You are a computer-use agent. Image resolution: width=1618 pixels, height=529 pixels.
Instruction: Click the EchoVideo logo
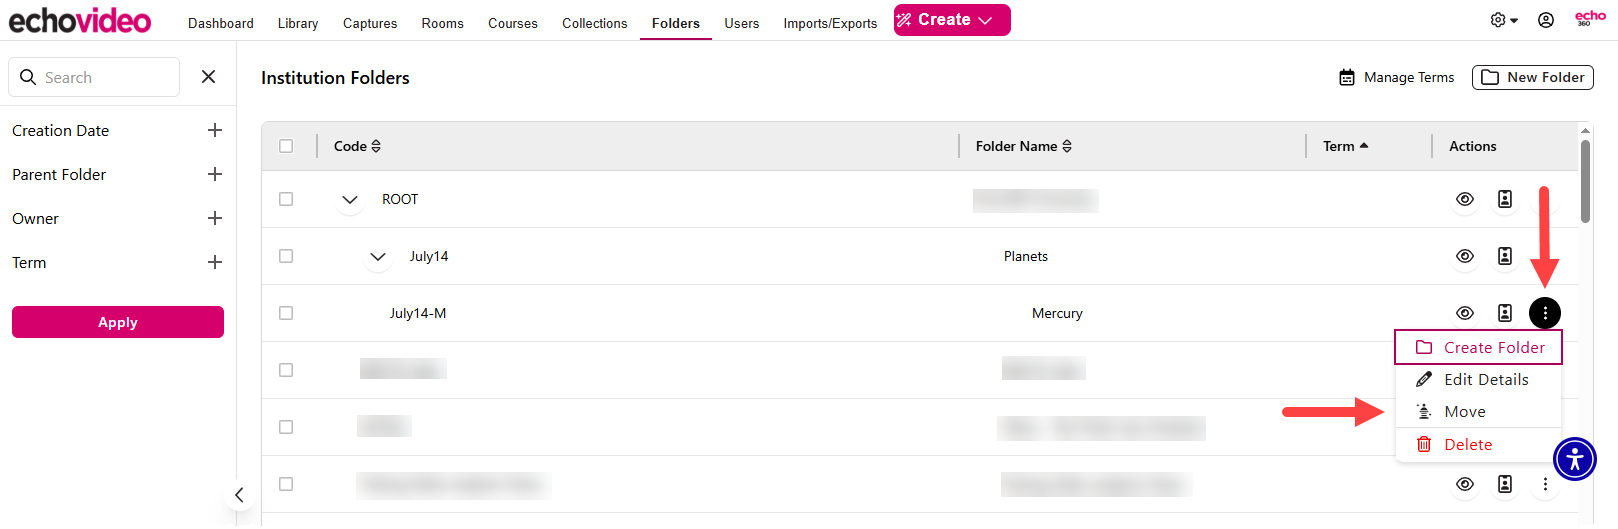coord(80,20)
